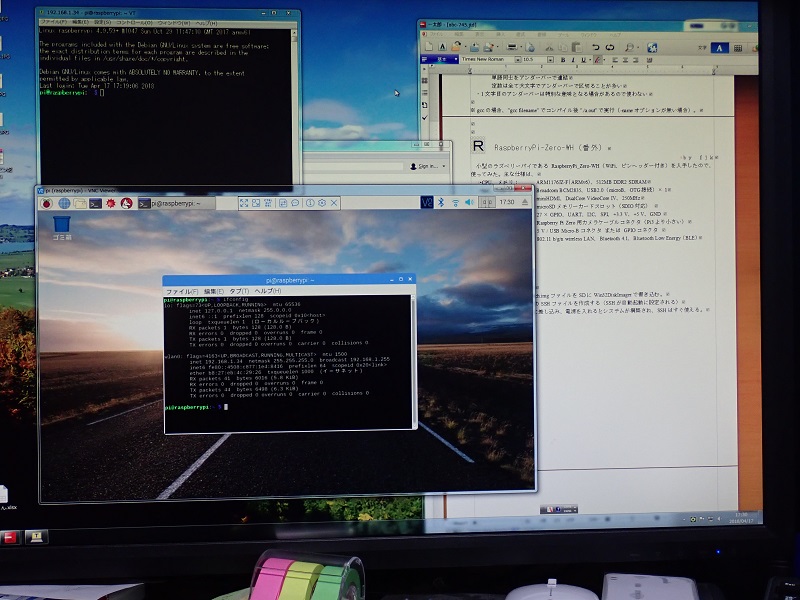Open the 10.5 font size dropdown
Viewport: 800px width, 600px height.
point(551,60)
